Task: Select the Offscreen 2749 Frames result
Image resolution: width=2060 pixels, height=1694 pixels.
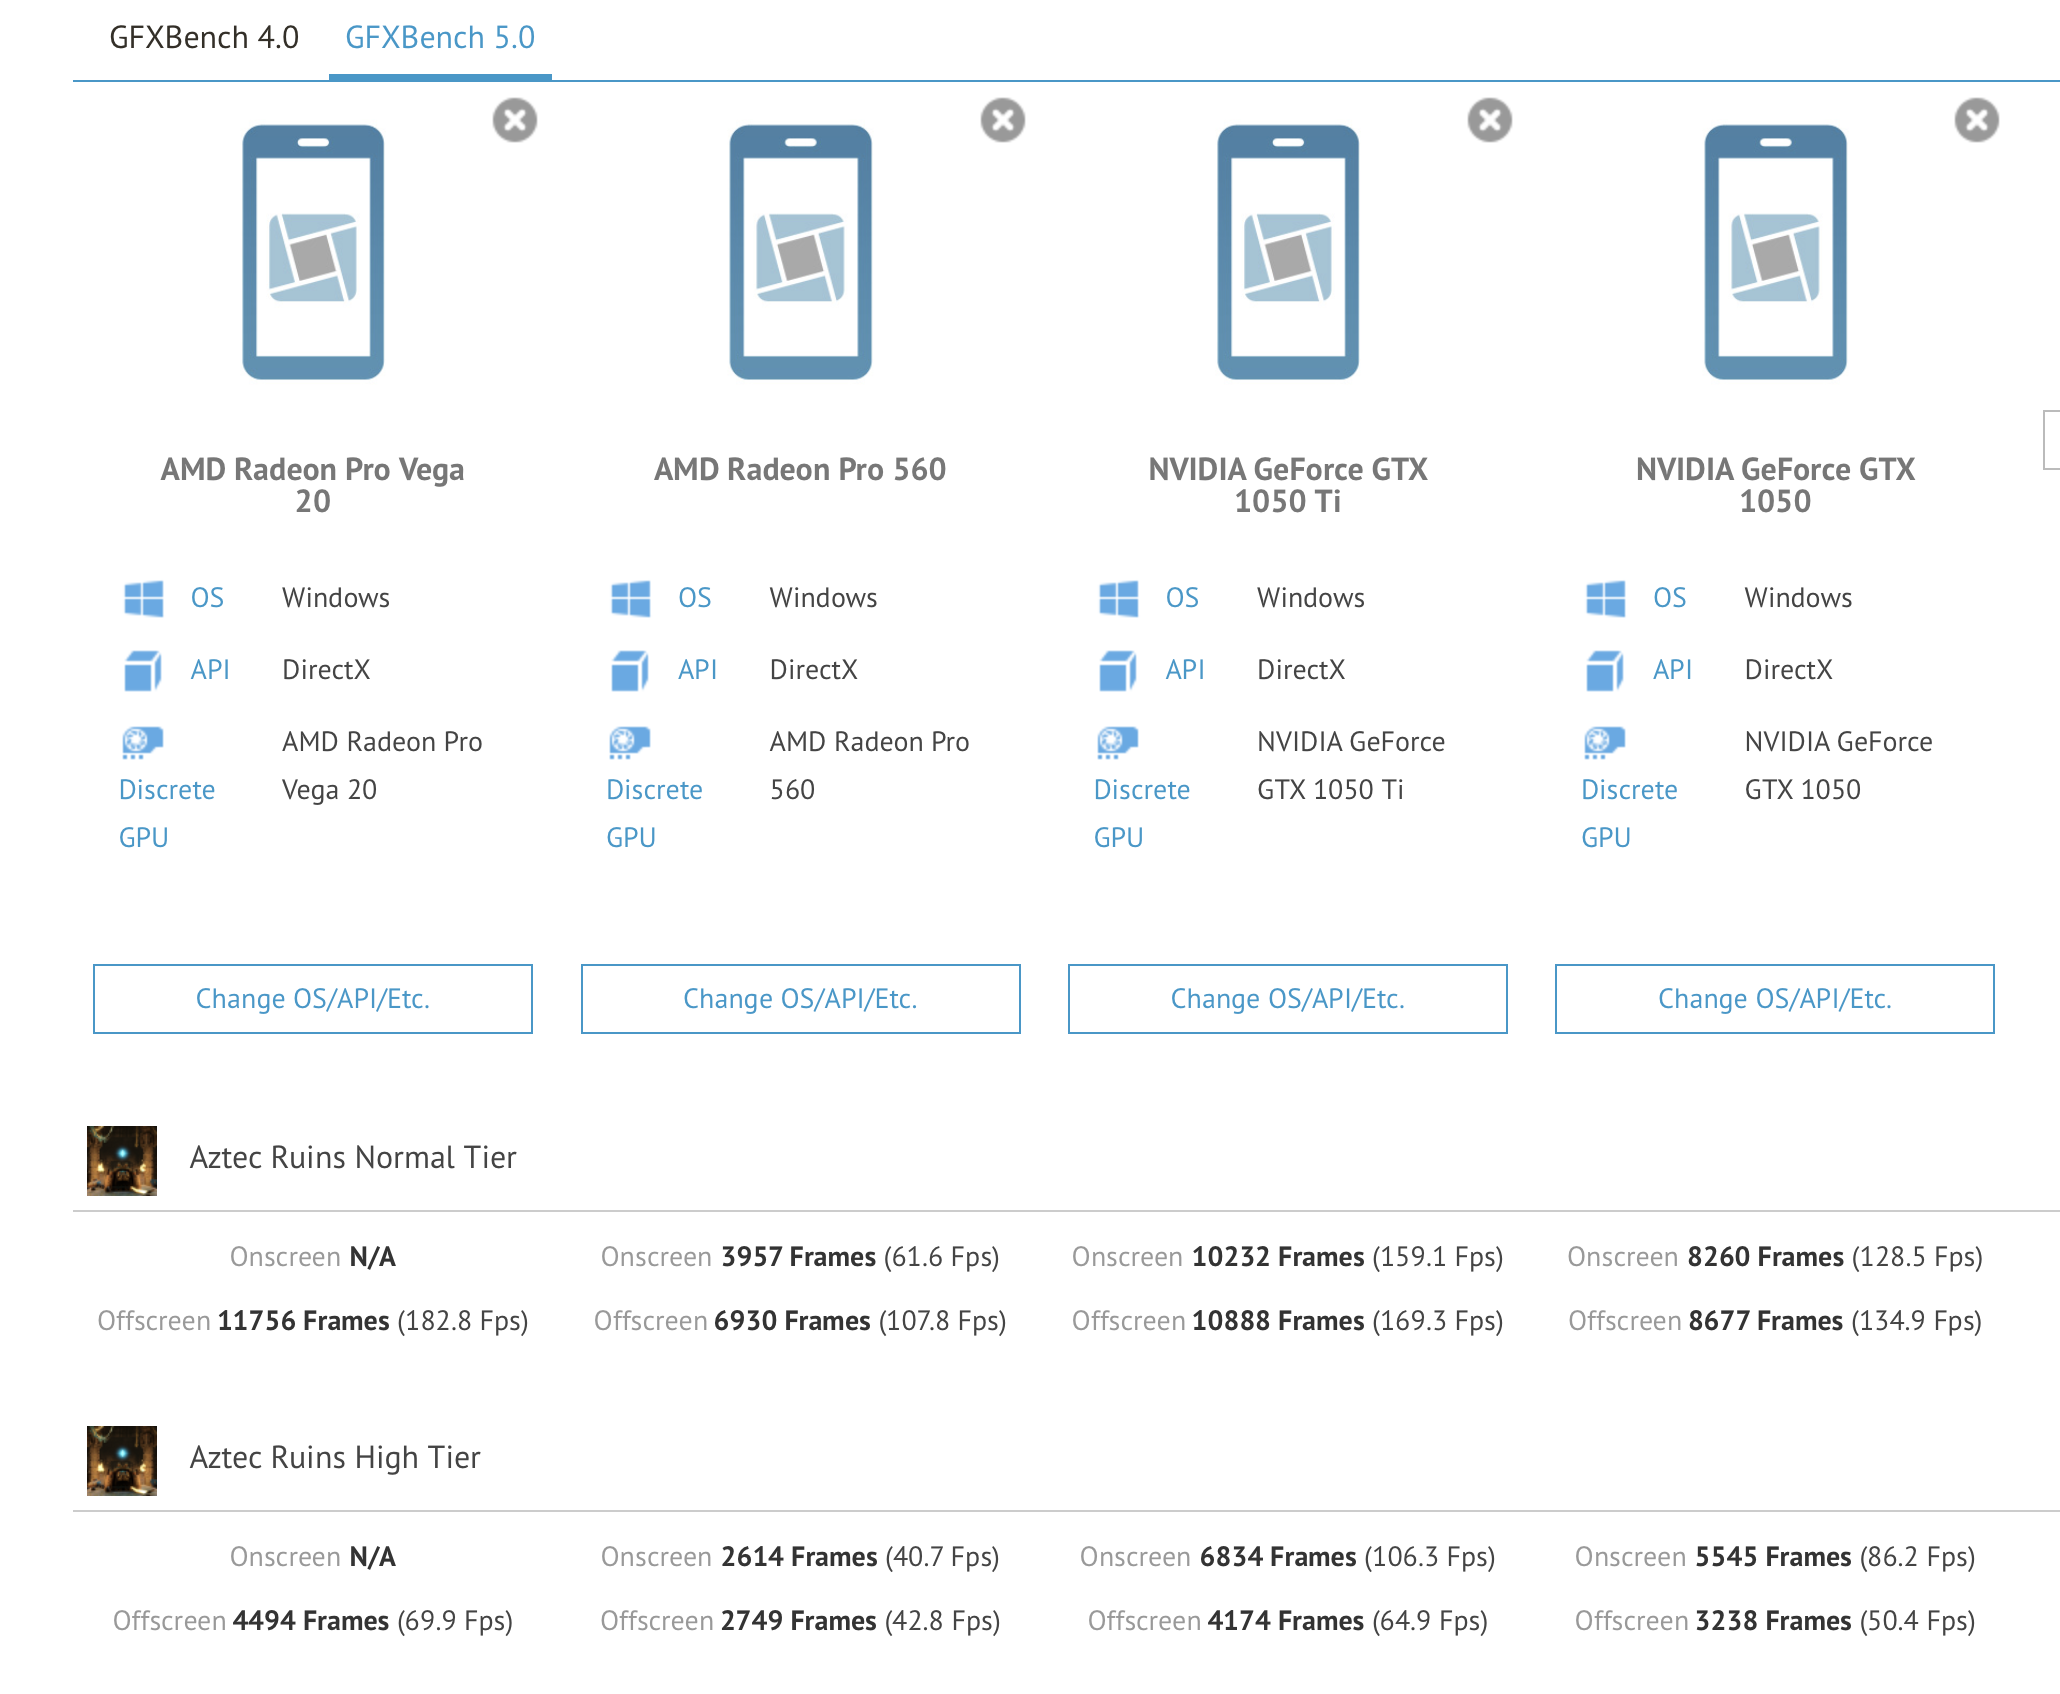Action: (x=800, y=1621)
